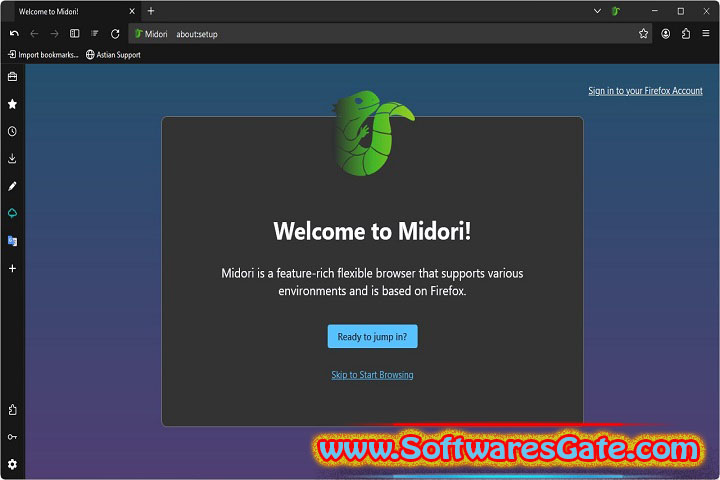The image size is (720, 480).
Task: Go forward with the forward arrow
Action: (x=54, y=34)
